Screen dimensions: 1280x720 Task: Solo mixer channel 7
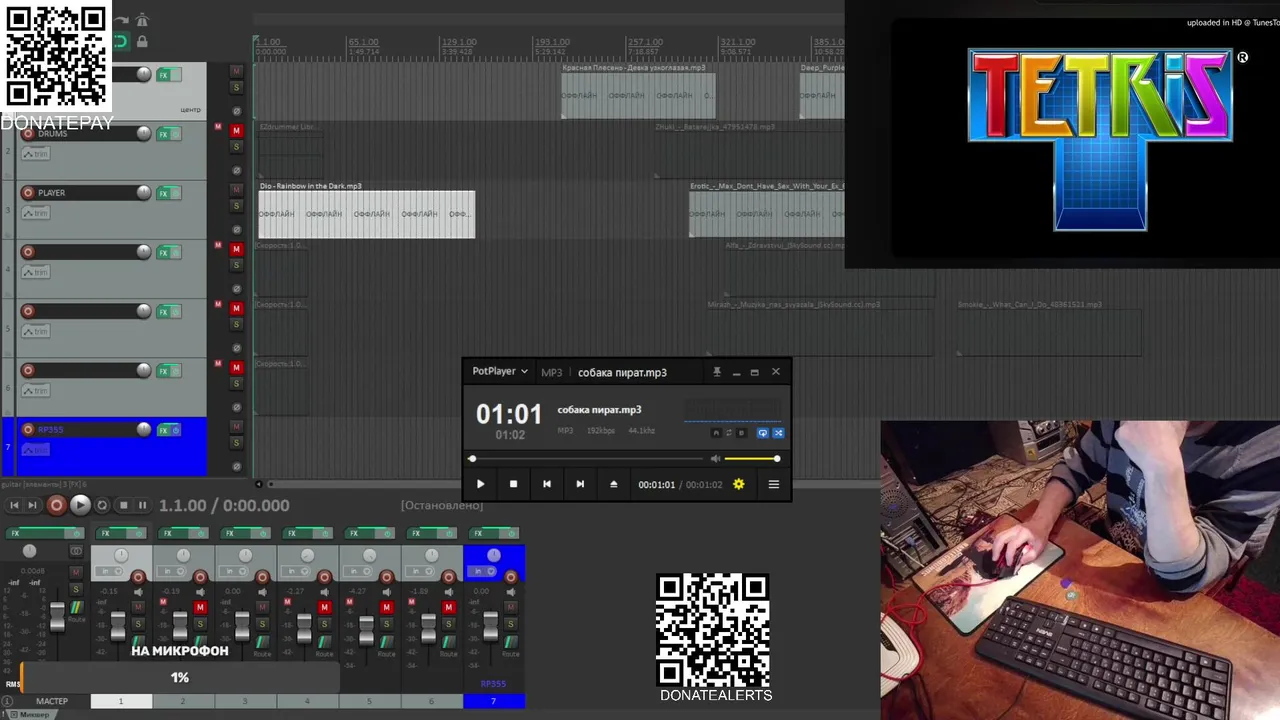click(x=511, y=624)
